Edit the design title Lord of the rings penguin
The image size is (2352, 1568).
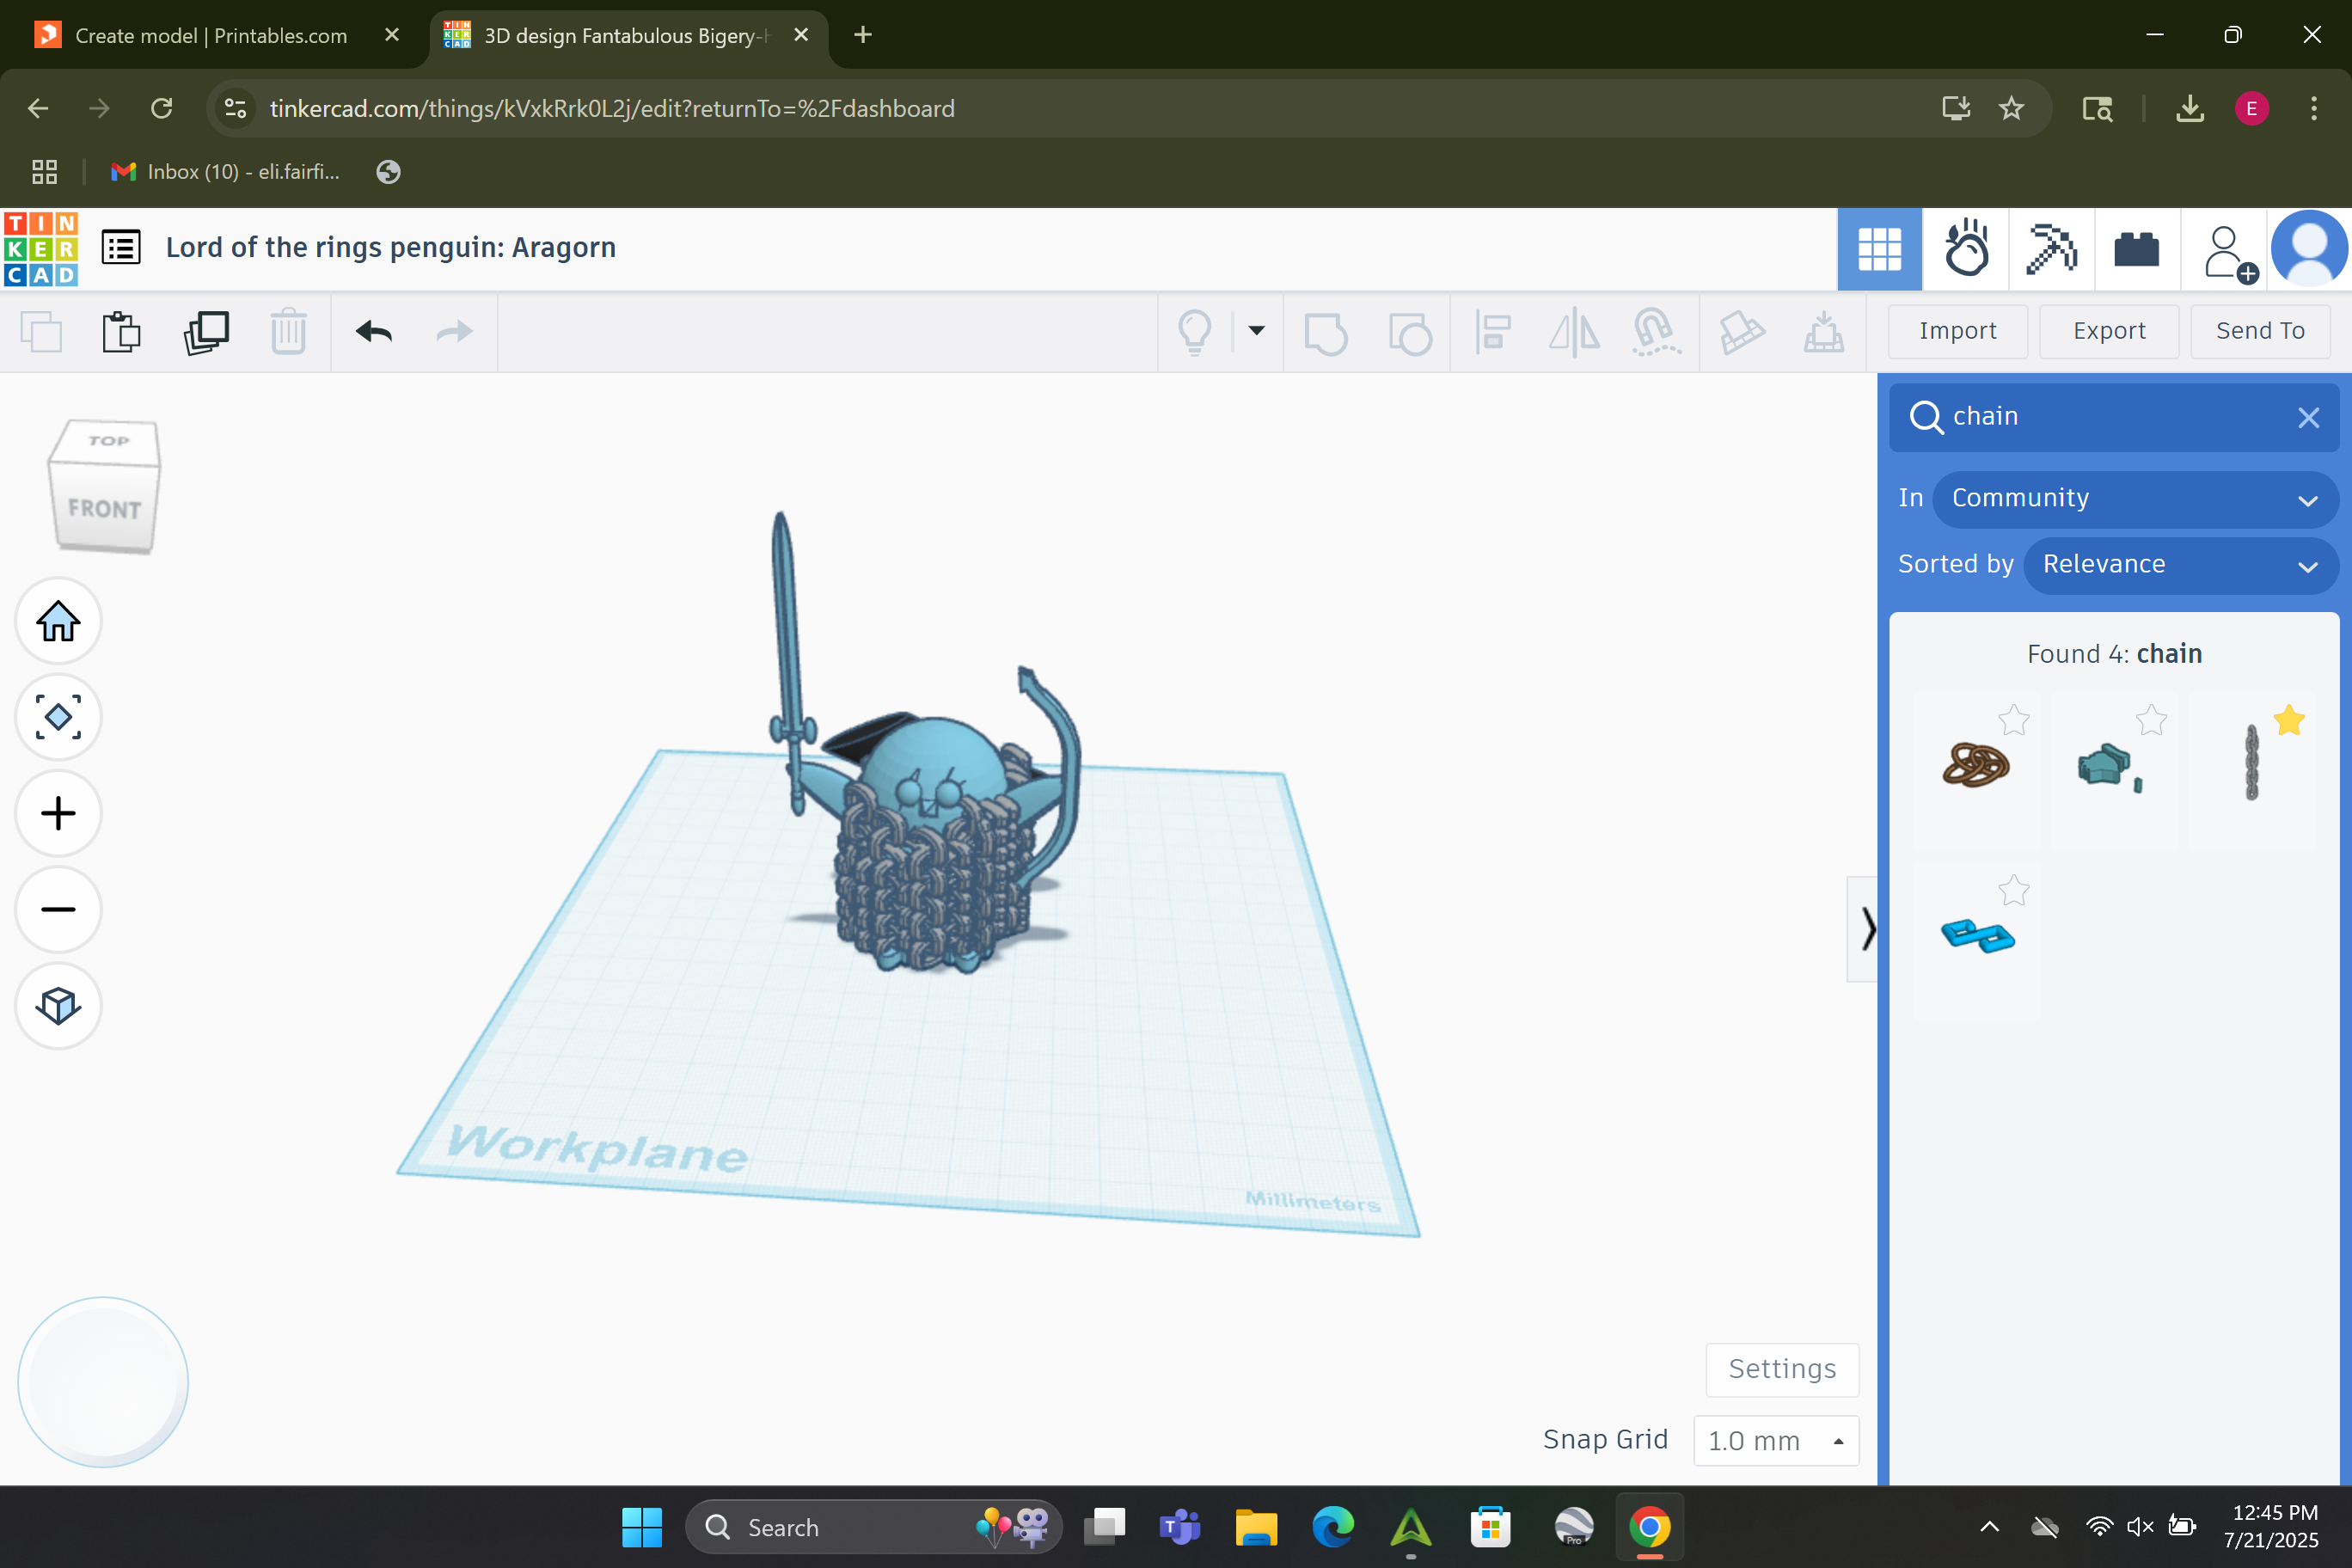click(x=391, y=248)
